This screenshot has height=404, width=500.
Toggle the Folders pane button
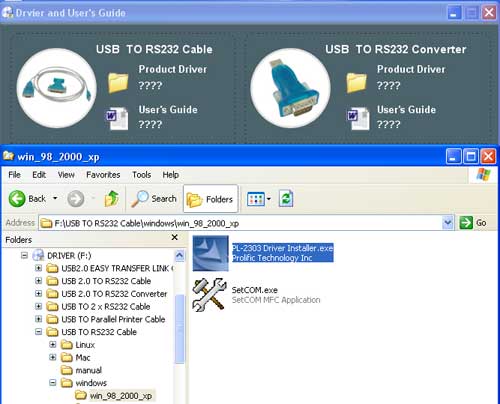coord(211,199)
